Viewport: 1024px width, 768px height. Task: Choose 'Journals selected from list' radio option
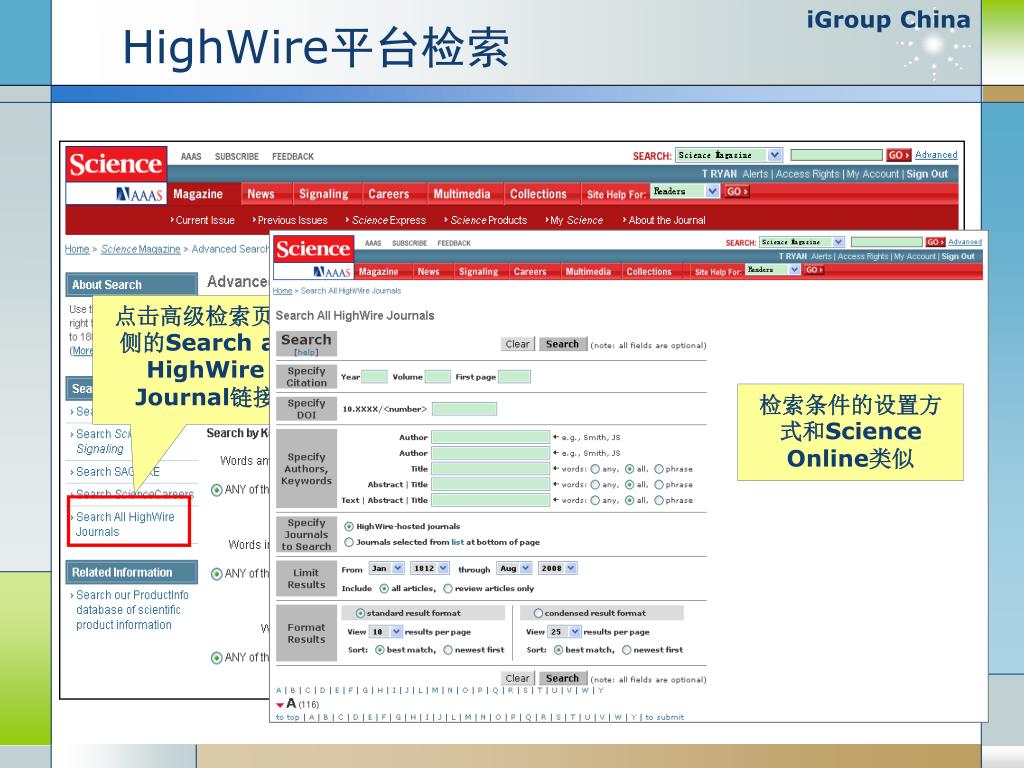click(349, 542)
